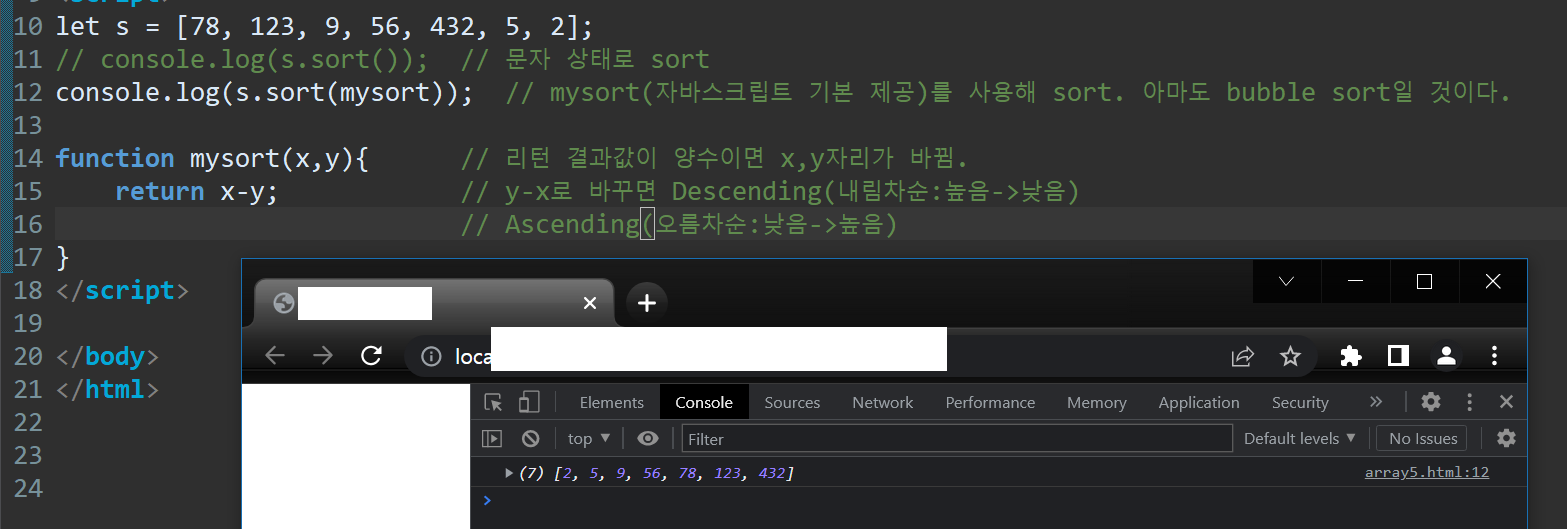Reload the page with the refresh icon

tap(372, 356)
